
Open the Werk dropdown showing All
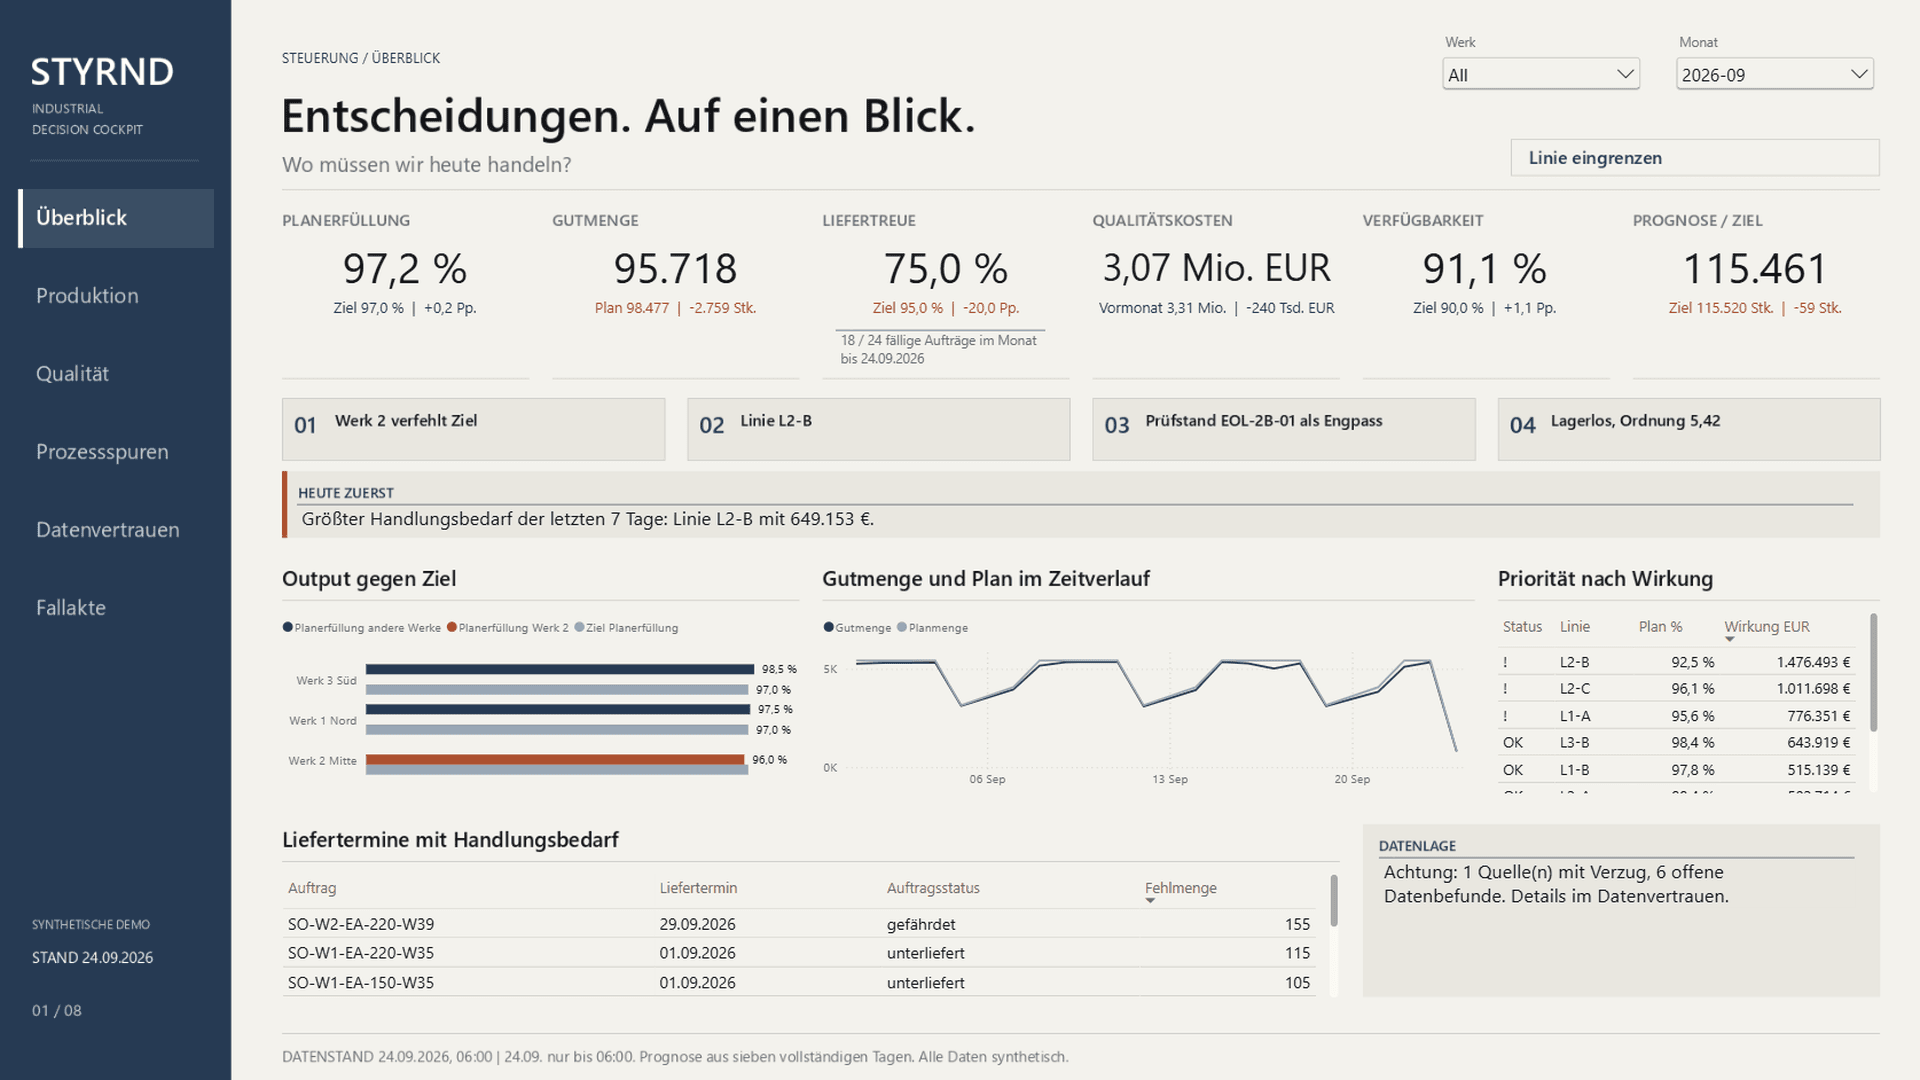click(1540, 74)
